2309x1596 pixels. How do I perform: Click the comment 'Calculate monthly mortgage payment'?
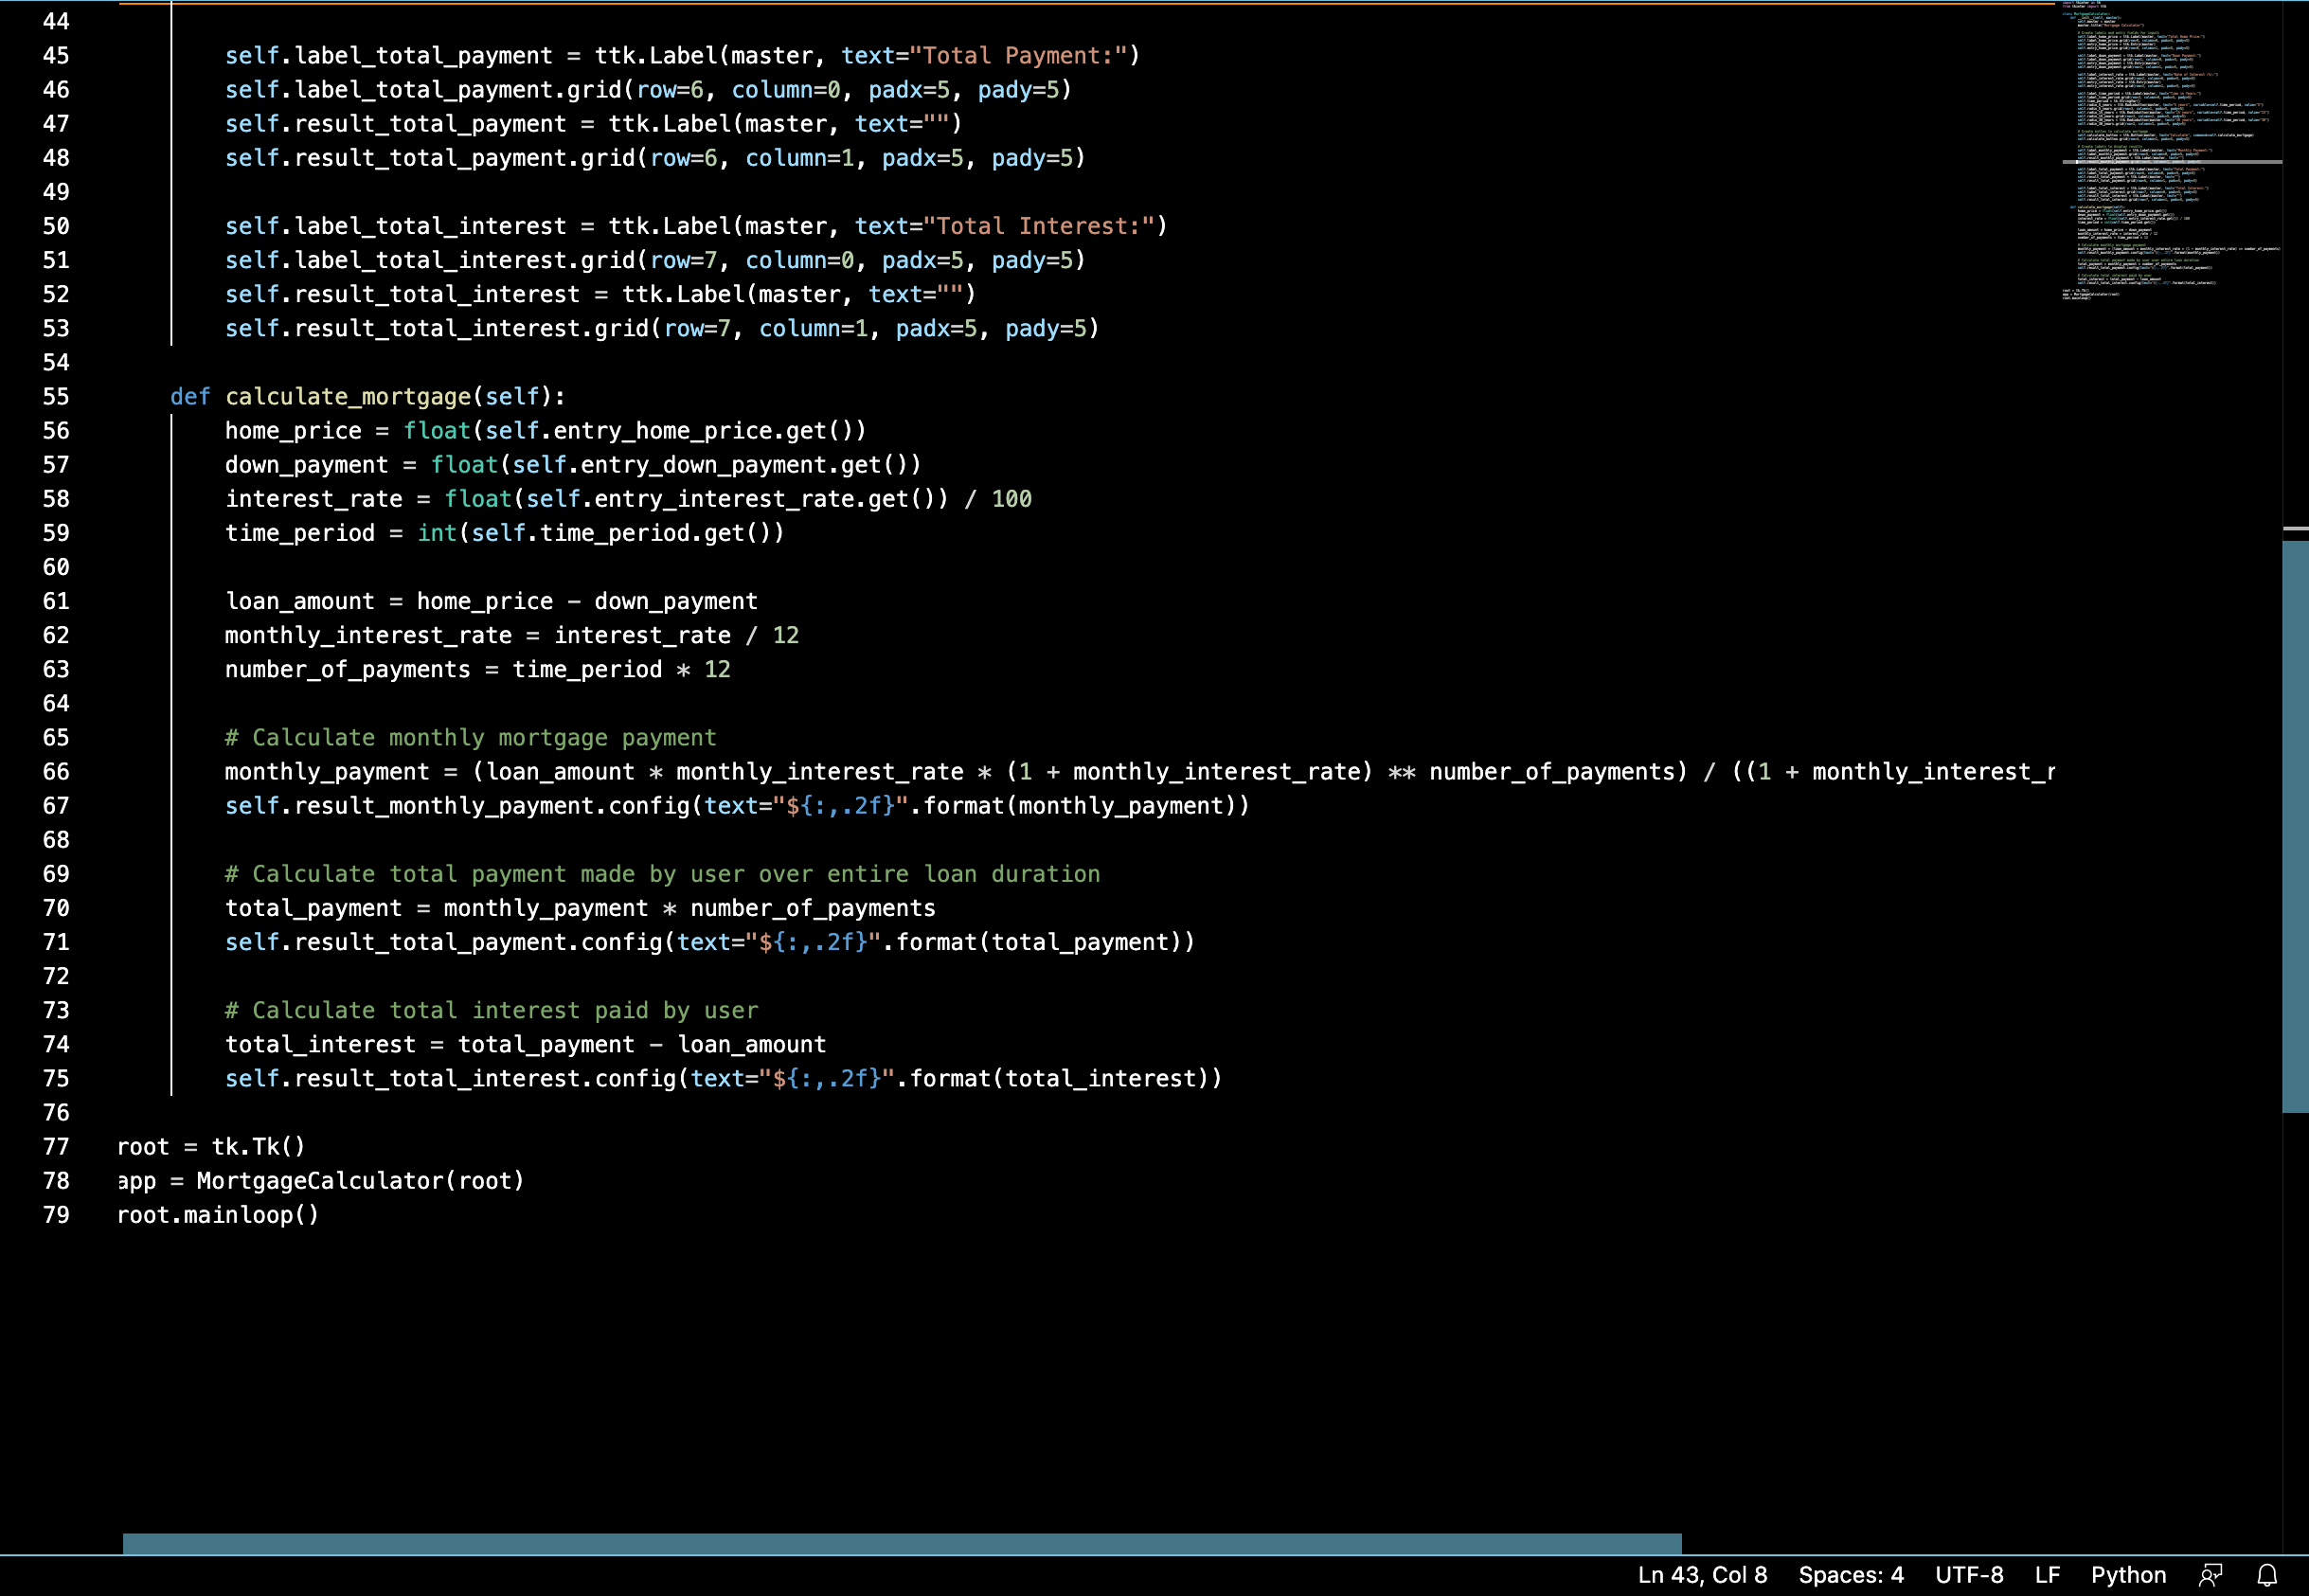pyautogui.click(x=470, y=738)
